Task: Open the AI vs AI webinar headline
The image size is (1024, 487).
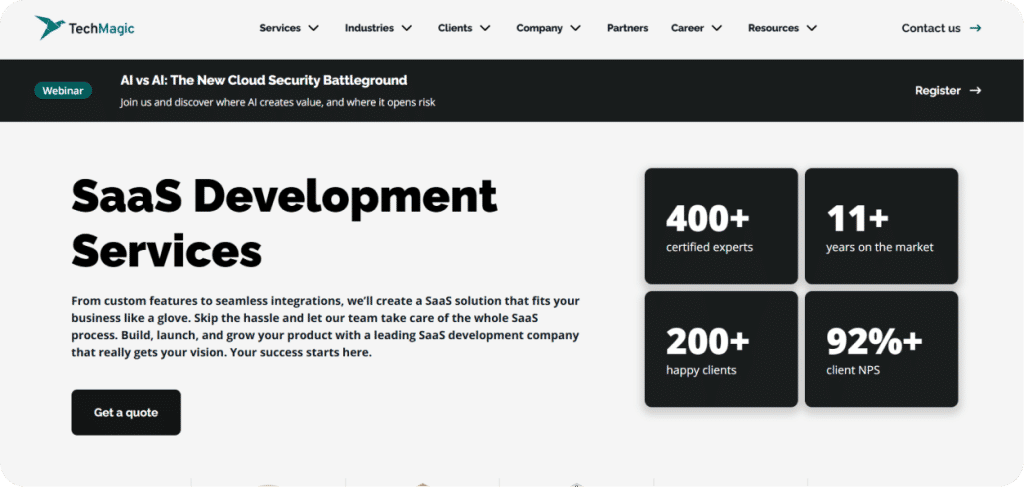Action: (264, 80)
